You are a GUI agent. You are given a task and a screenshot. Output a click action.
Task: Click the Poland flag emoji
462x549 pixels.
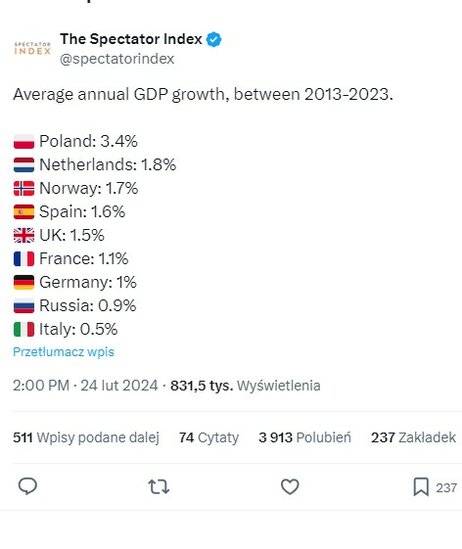[x=24, y=141]
